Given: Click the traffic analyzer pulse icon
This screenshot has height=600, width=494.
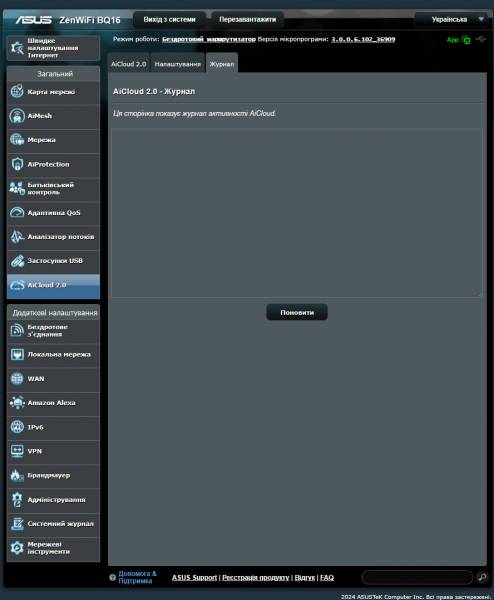Looking at the screenshot, I should point(17,236).
